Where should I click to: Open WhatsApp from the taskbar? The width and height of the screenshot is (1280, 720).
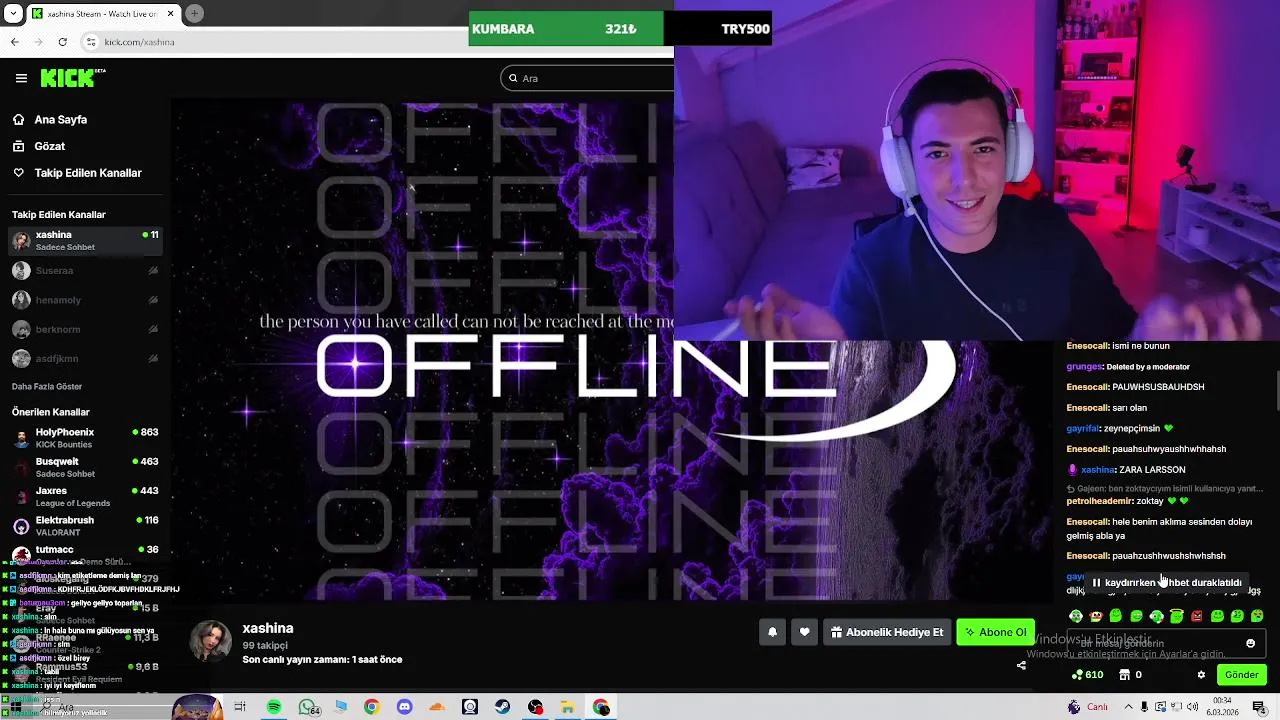[x=308, y=707]
